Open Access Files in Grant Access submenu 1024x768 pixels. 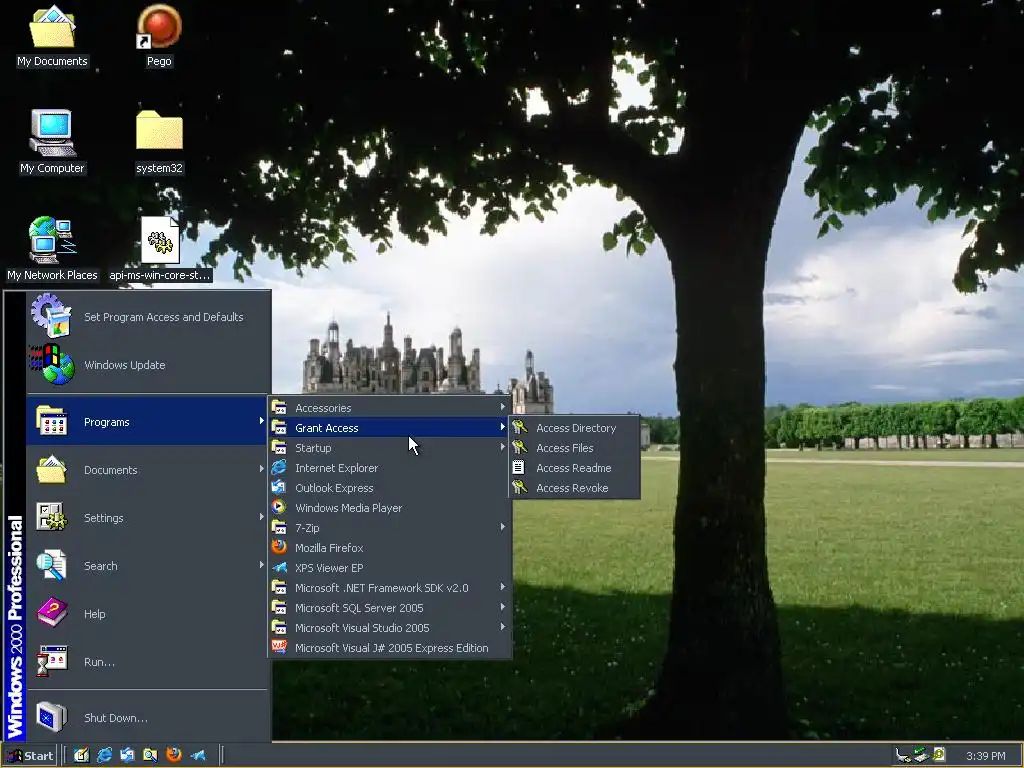[x=574, y=448]
